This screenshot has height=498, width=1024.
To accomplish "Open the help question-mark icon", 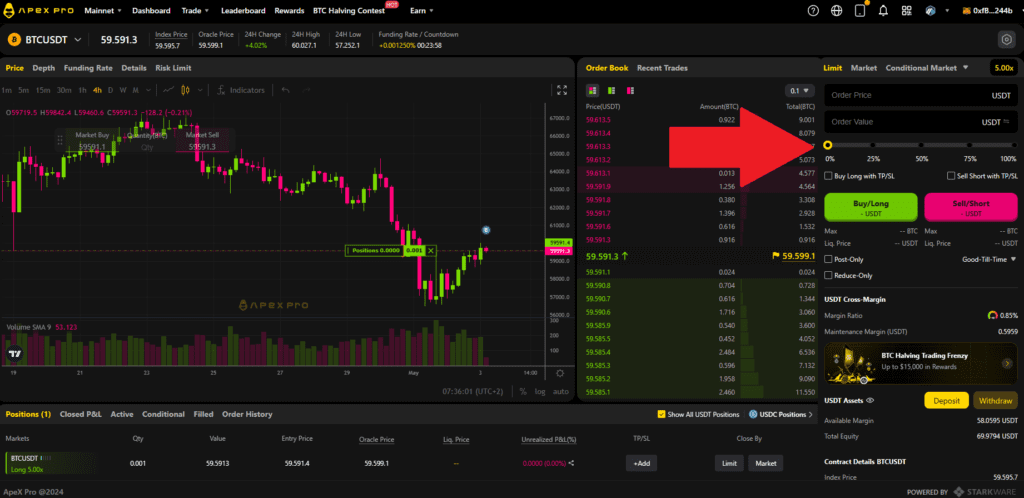I will click(x=811, y=11).
